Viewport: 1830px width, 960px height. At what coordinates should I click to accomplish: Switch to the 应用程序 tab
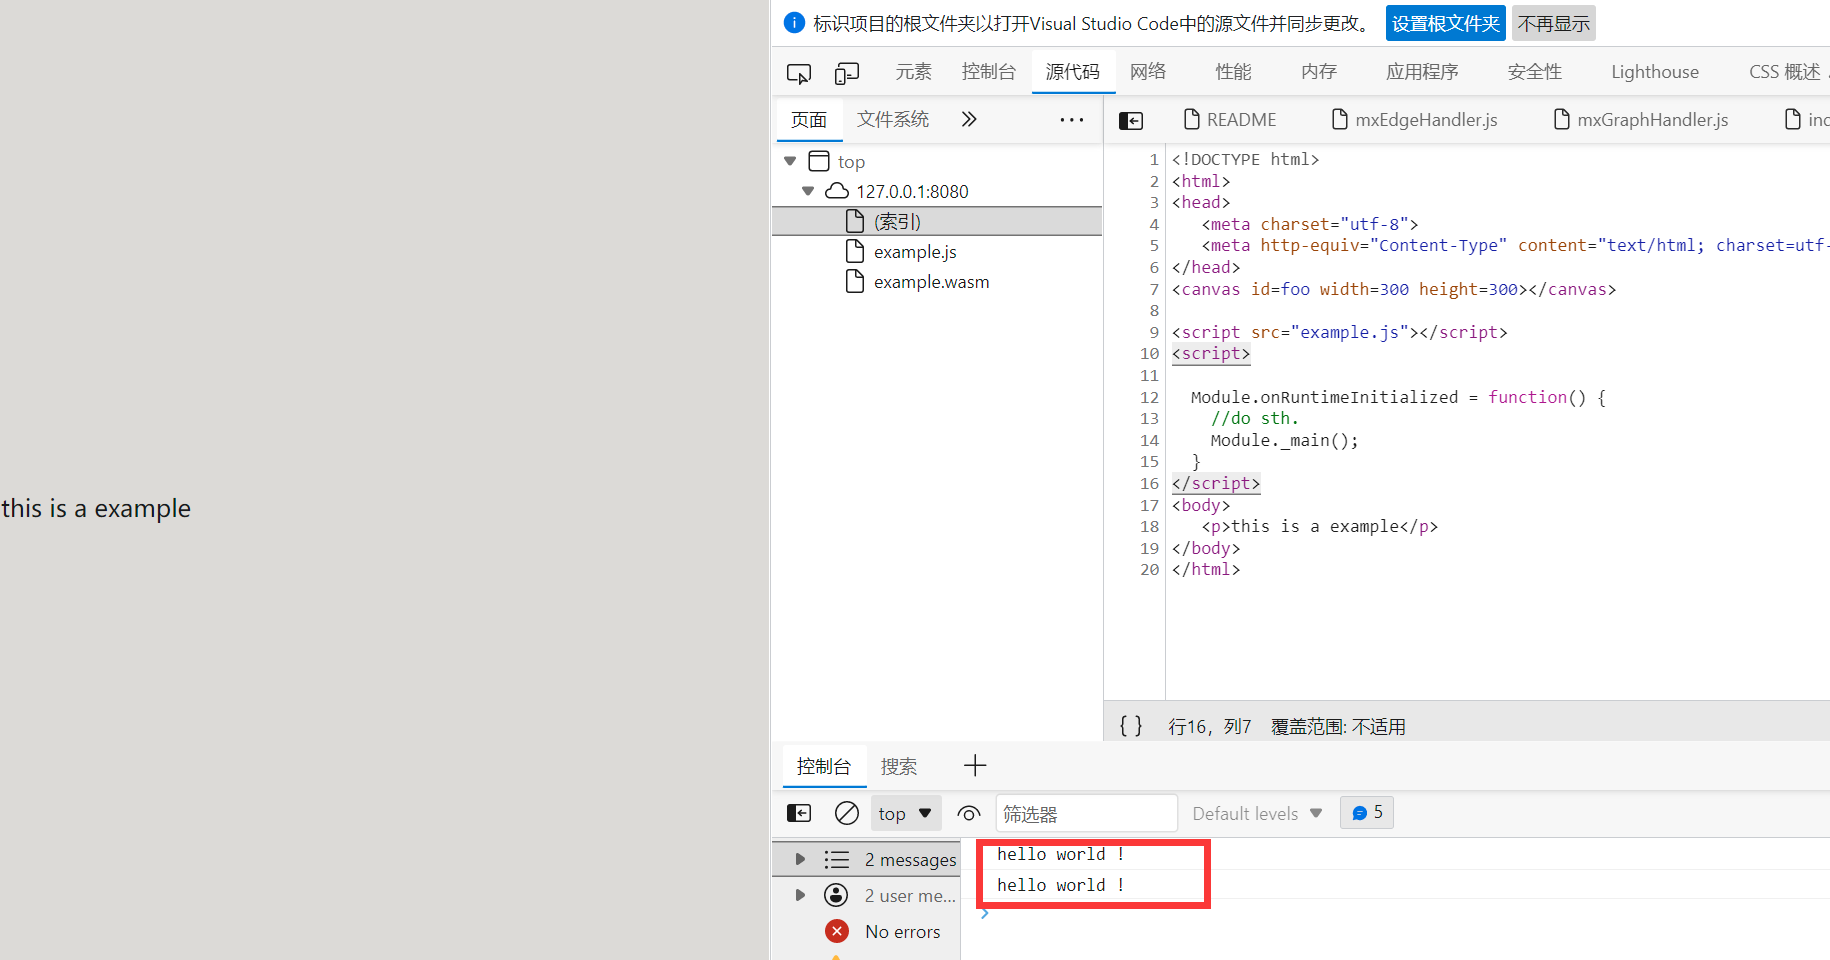1422,72
